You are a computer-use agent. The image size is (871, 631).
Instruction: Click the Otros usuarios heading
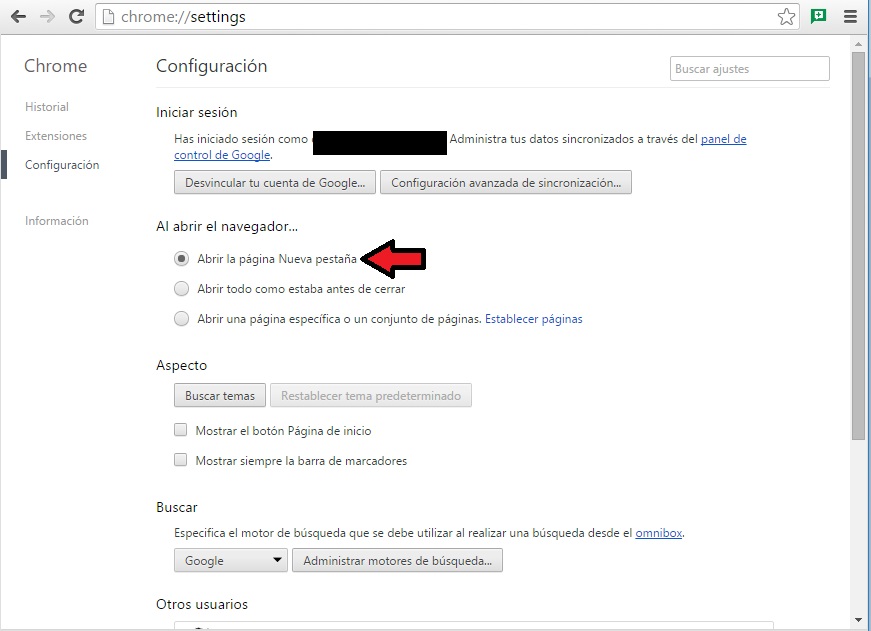click(x=202, y=604)
